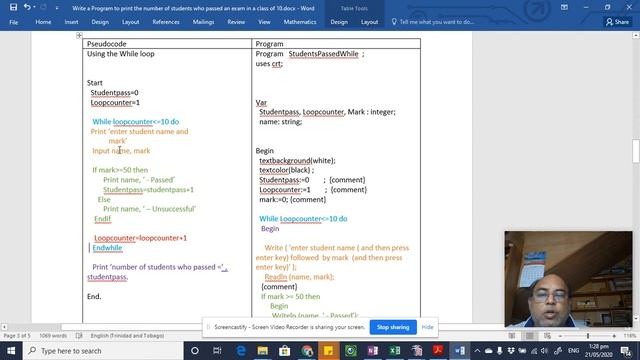Switch to Web Layout view
Viewport: 640px width, 360px height.
(x=547, y=336)
